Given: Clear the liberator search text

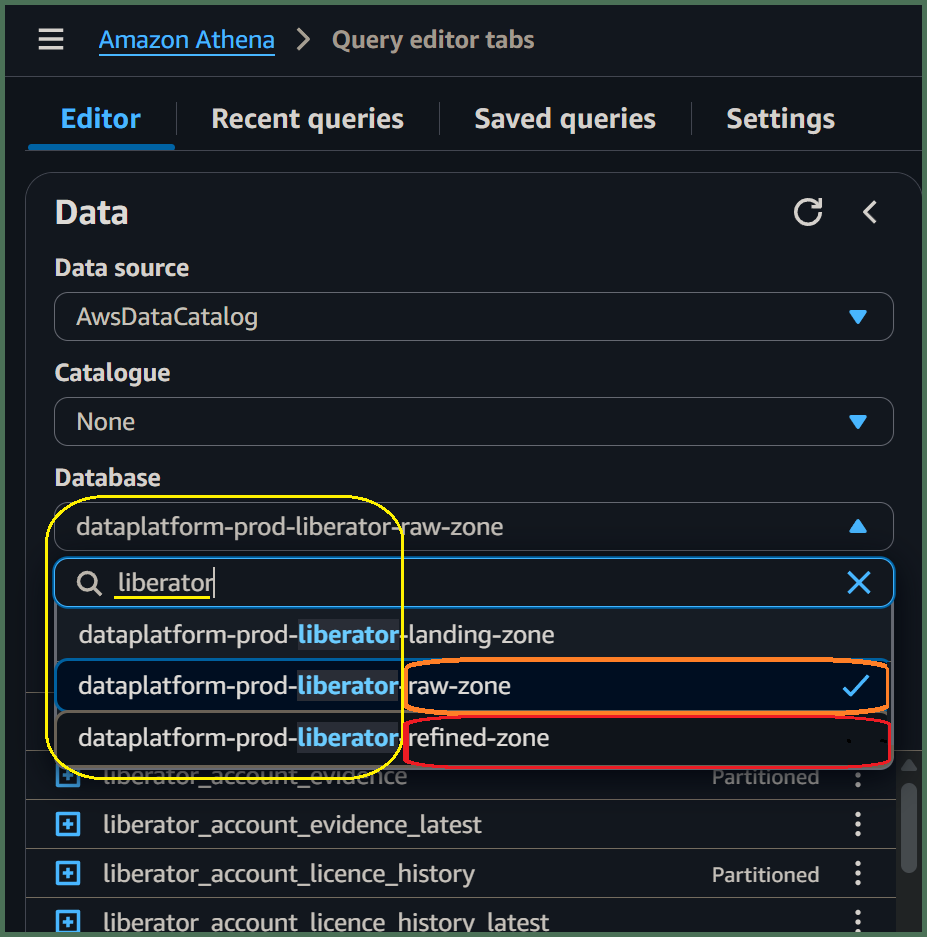Looking at the screenshot, I should 858,582.
